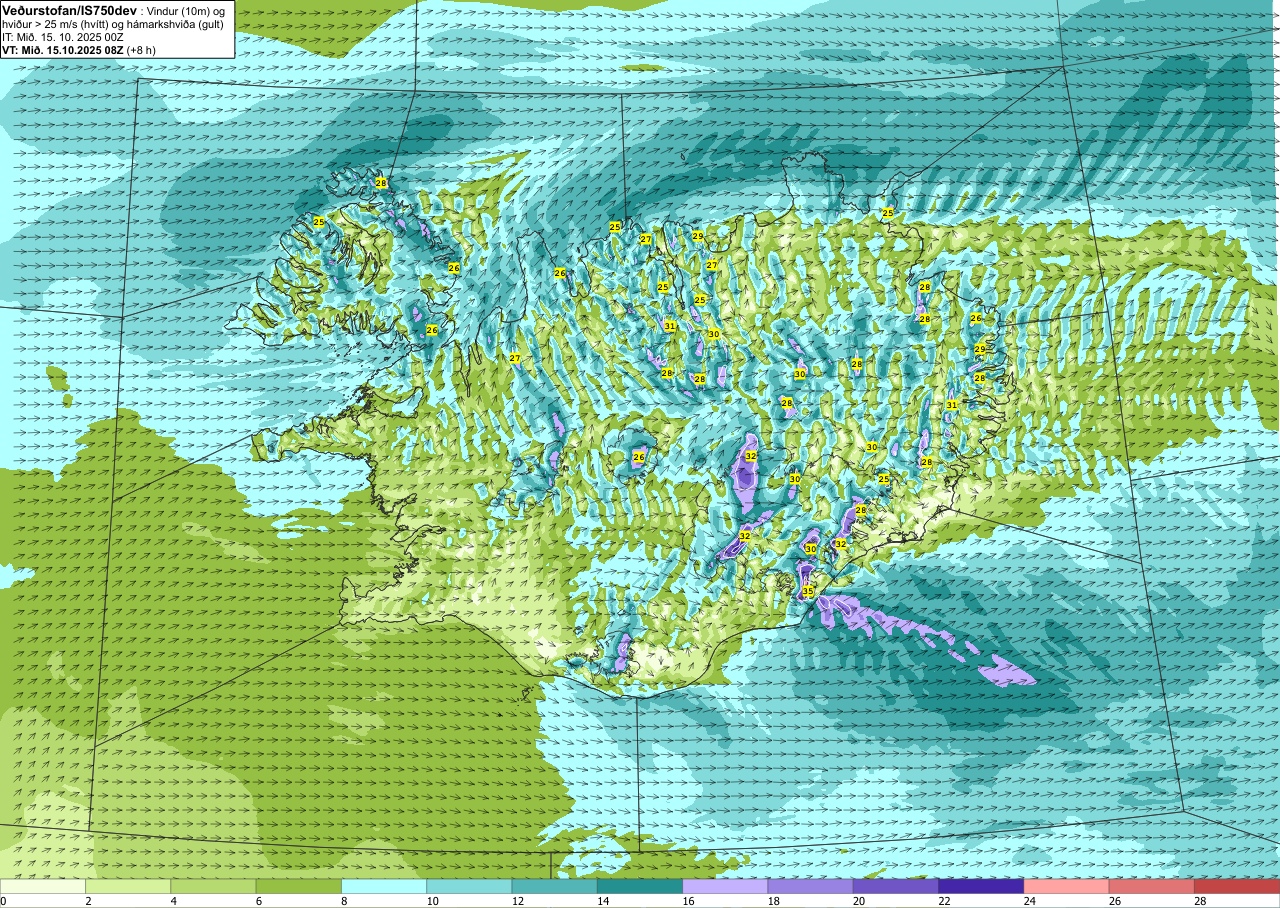Viewport: 1280px width, 908px height.
Task: Pick the 10–12 m/s cyan legend swatch
Action: pyautogui.click(x=469, y=886)
